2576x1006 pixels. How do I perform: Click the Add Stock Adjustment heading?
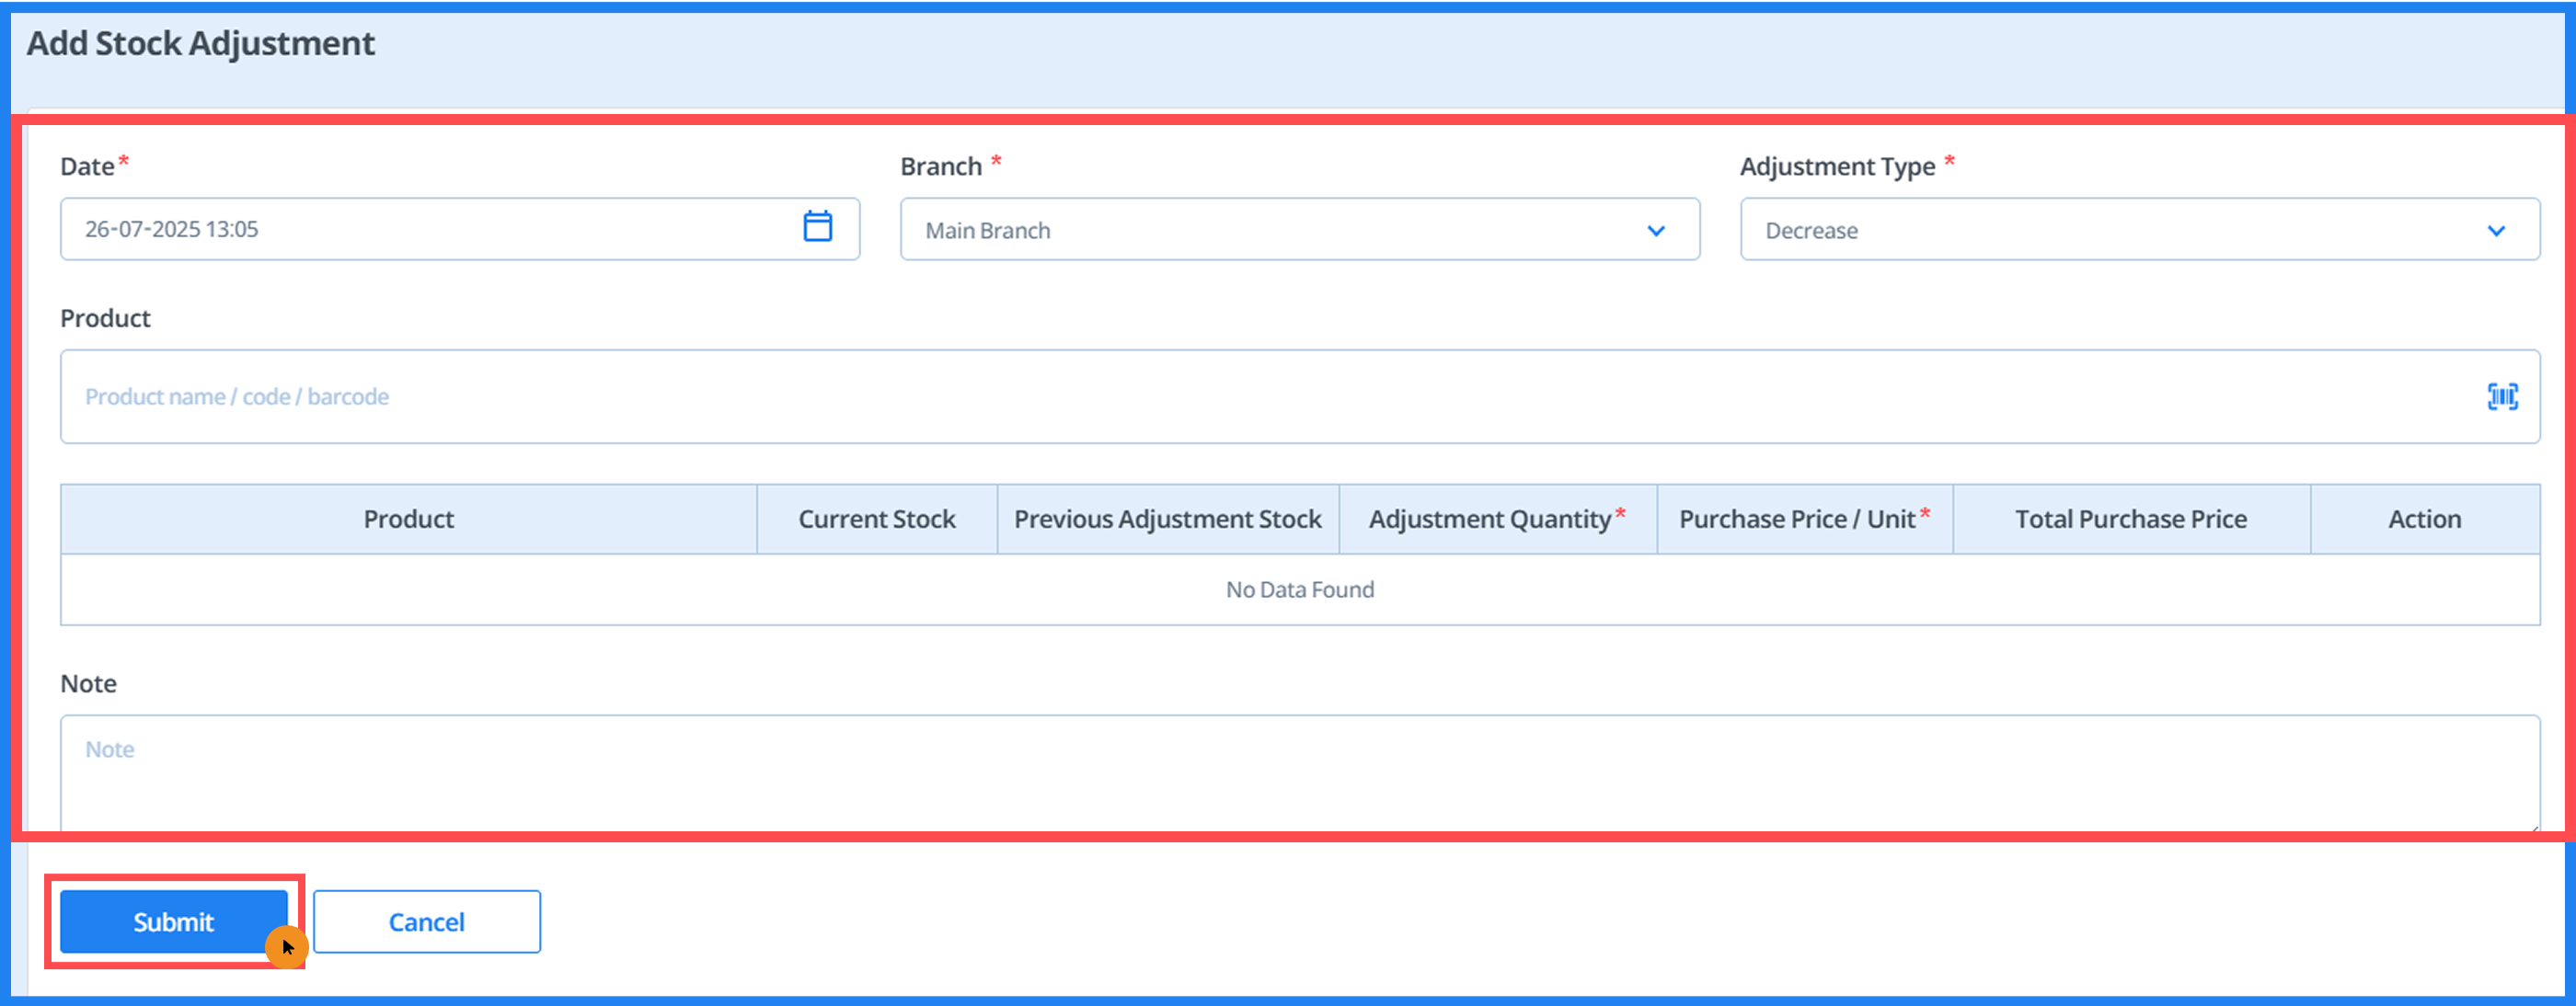coord(200,43)
